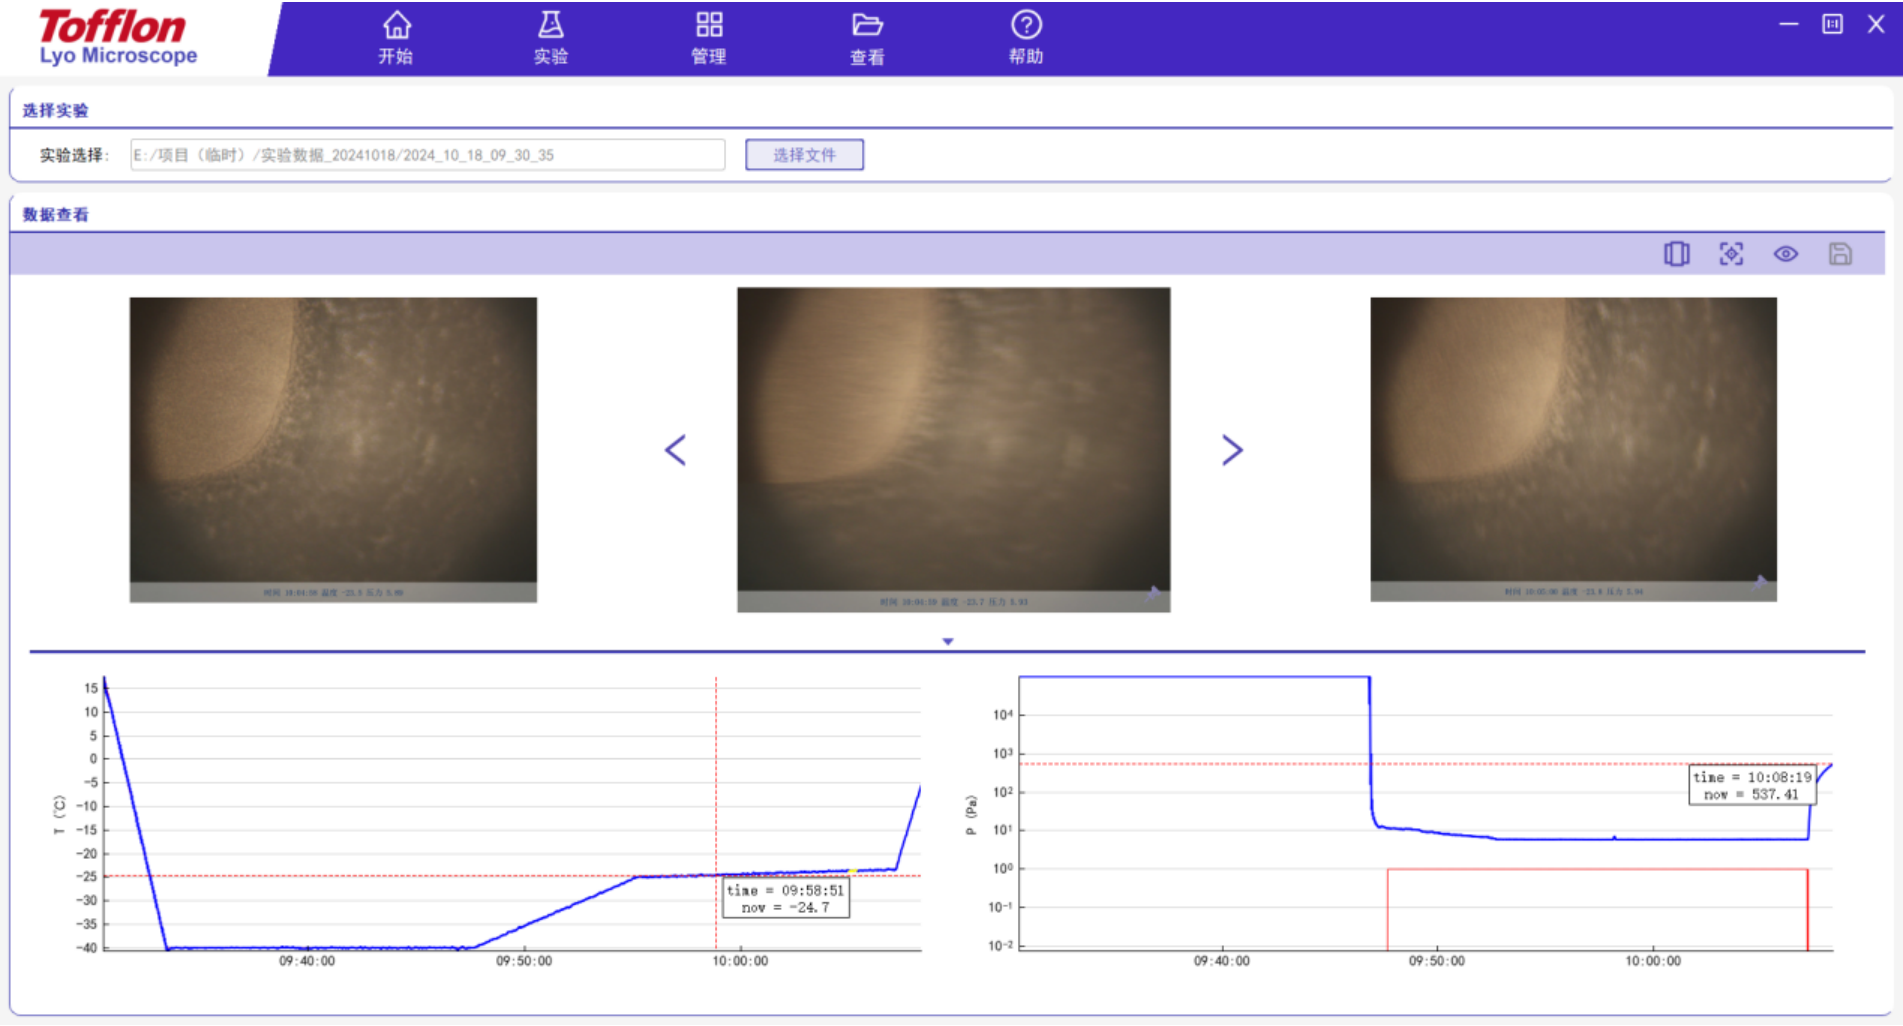Open the 查看 folder menu
The height and width of the screenshot is (1026, 1903).
[x=867, y=38]
